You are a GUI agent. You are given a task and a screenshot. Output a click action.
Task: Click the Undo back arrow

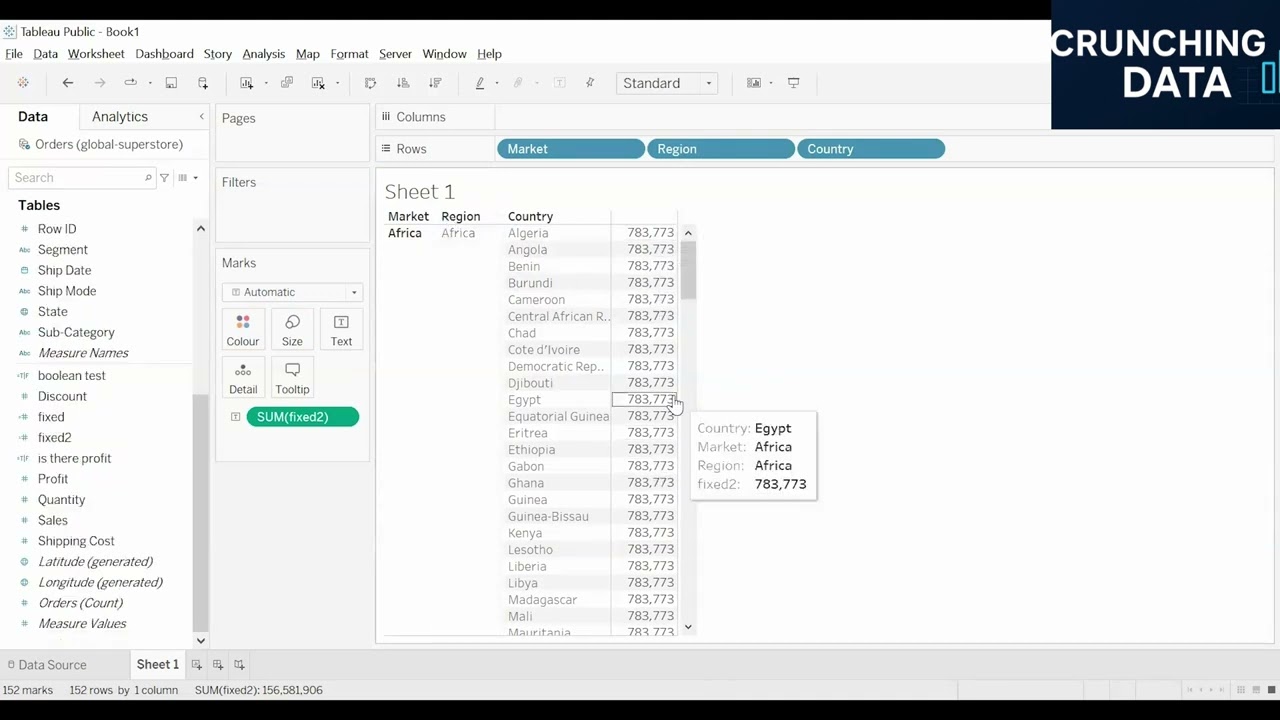(x=68, y=83)
